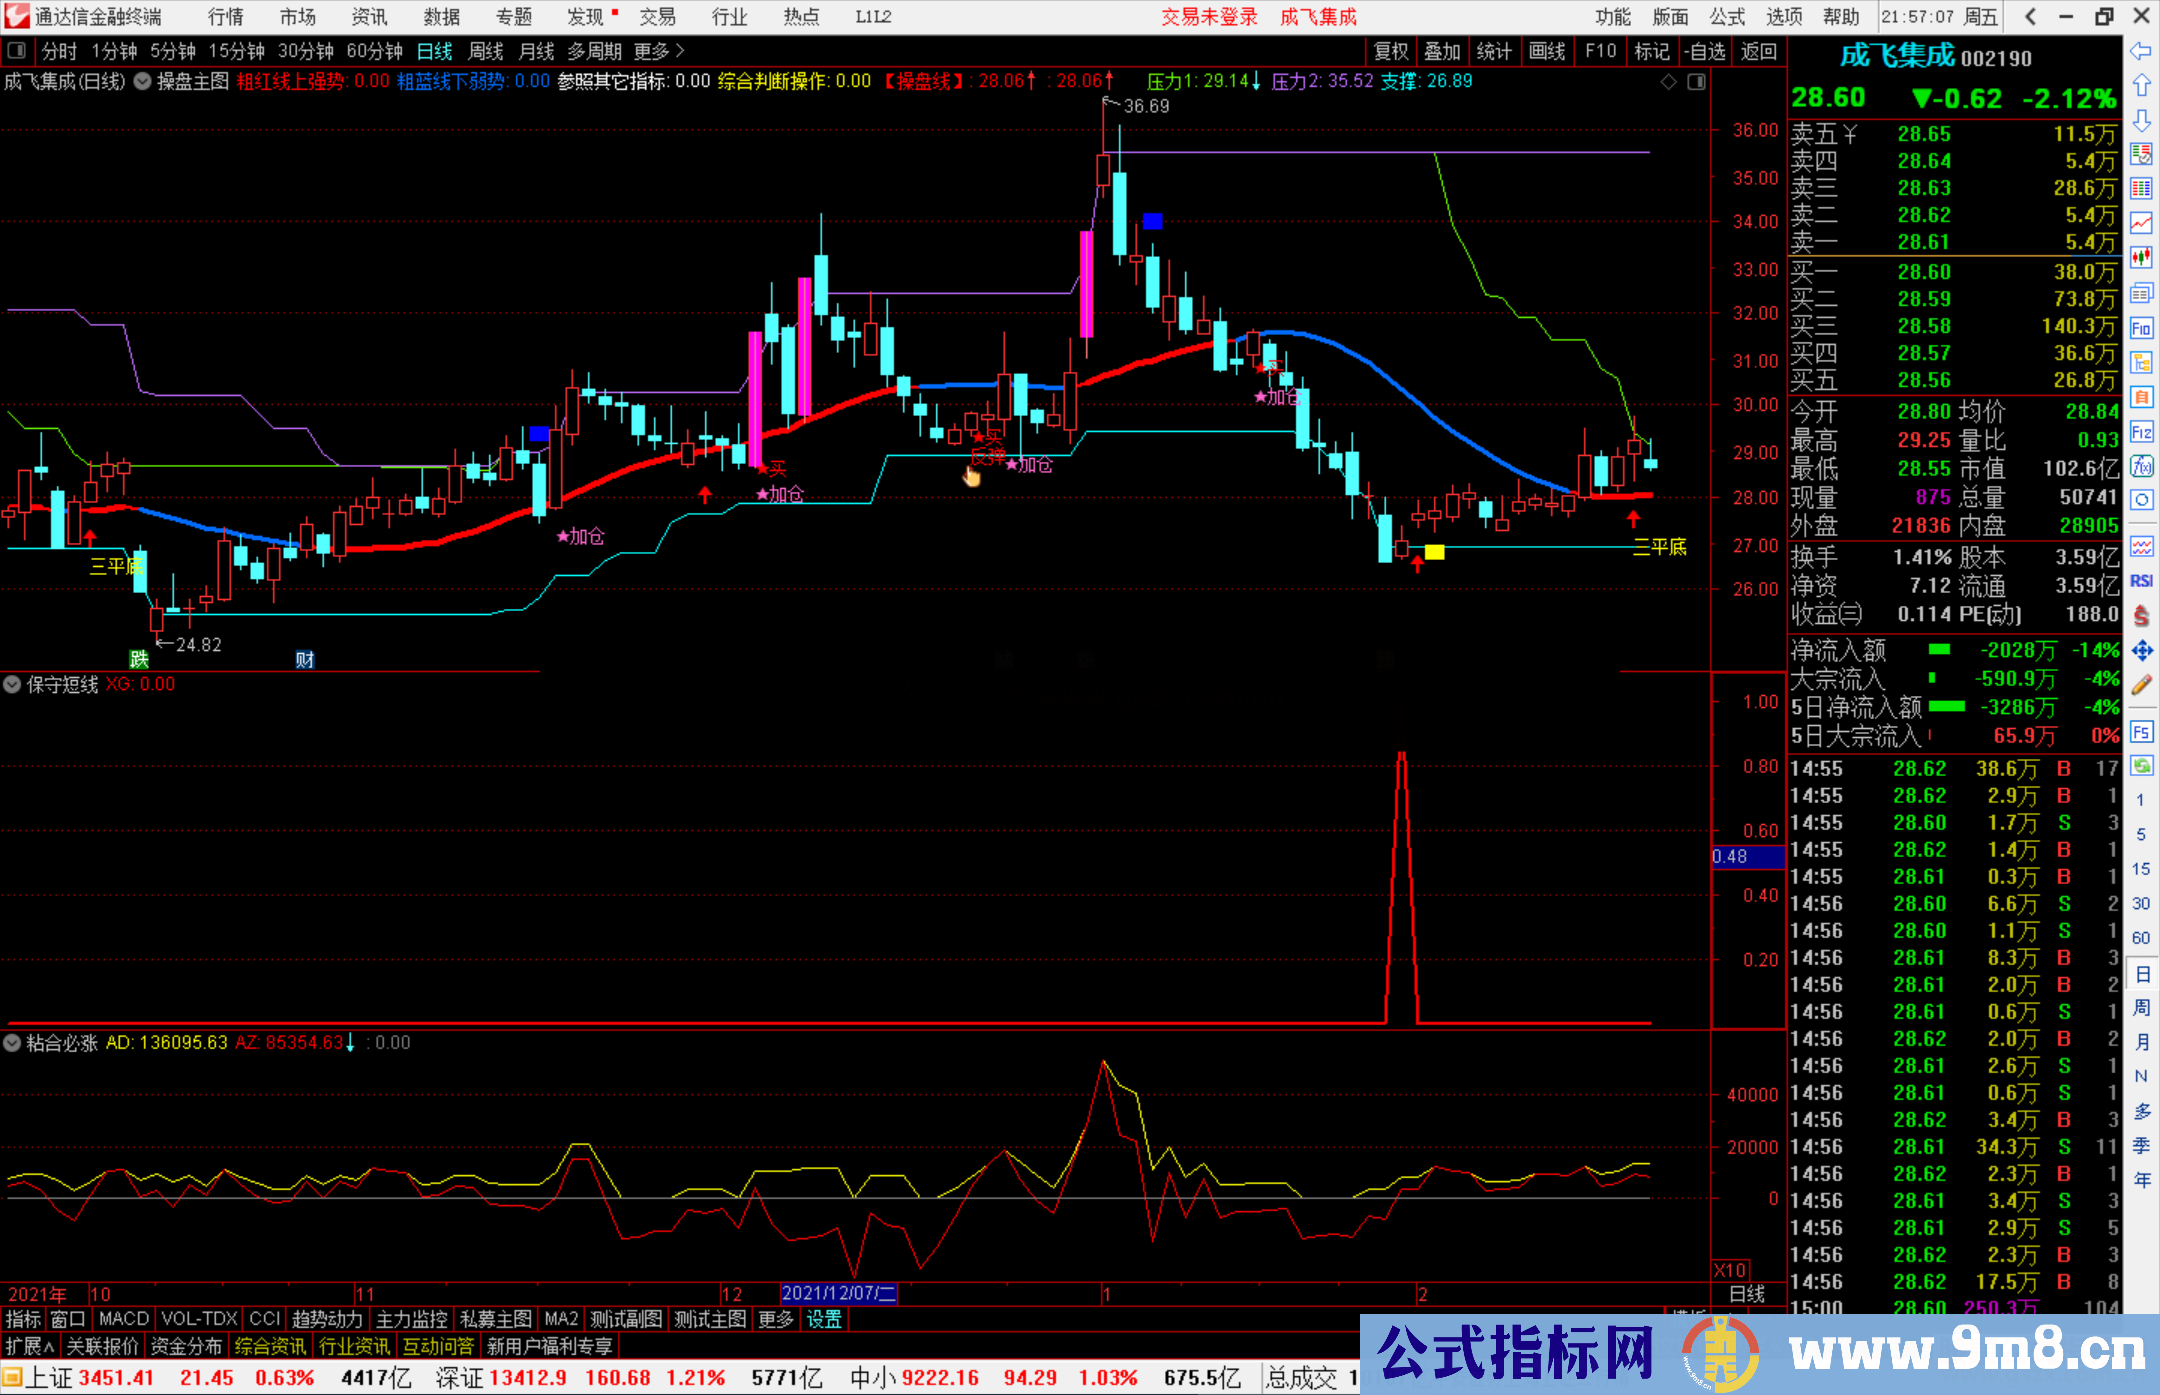Screen dimensions: 2160x1395
Task: Open 更多 indicator templates at bottom
Action: point(775,1319)
